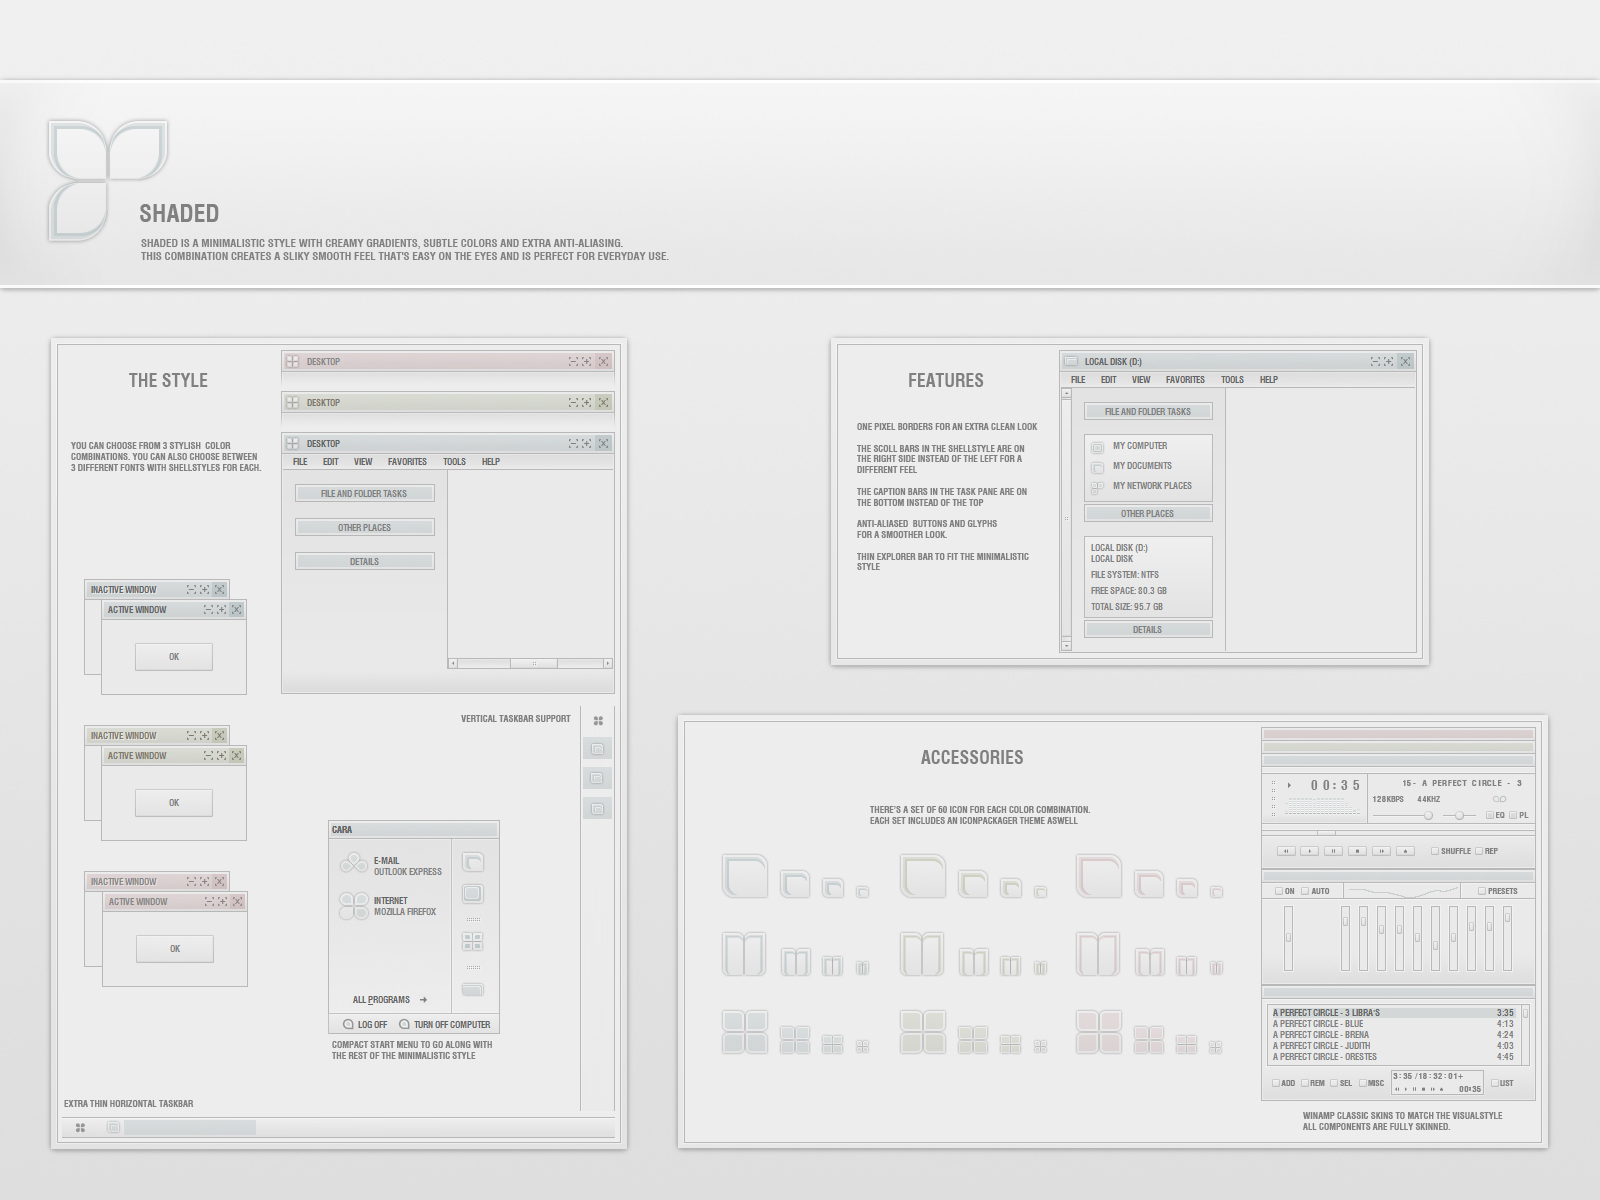Collapse Other Places in the Local Disk window
Image resolution: width=1600 pixels, height=1200 pixels.
tap(1148, 513)
